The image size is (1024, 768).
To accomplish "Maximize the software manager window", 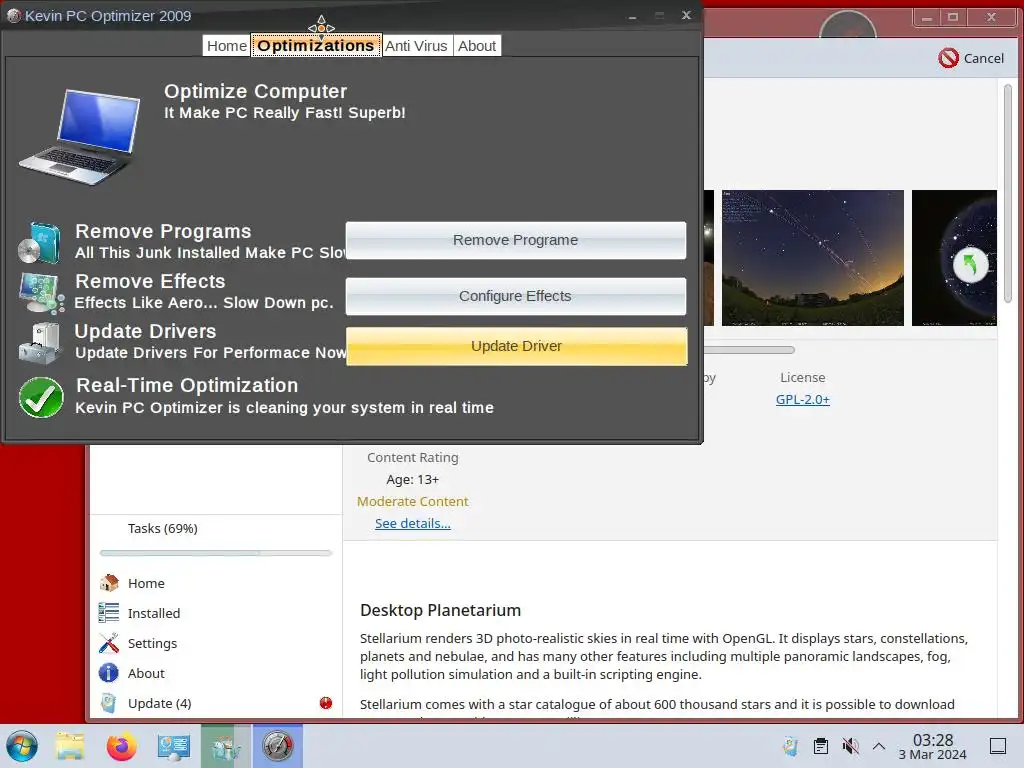I will [x=953, y=17].
